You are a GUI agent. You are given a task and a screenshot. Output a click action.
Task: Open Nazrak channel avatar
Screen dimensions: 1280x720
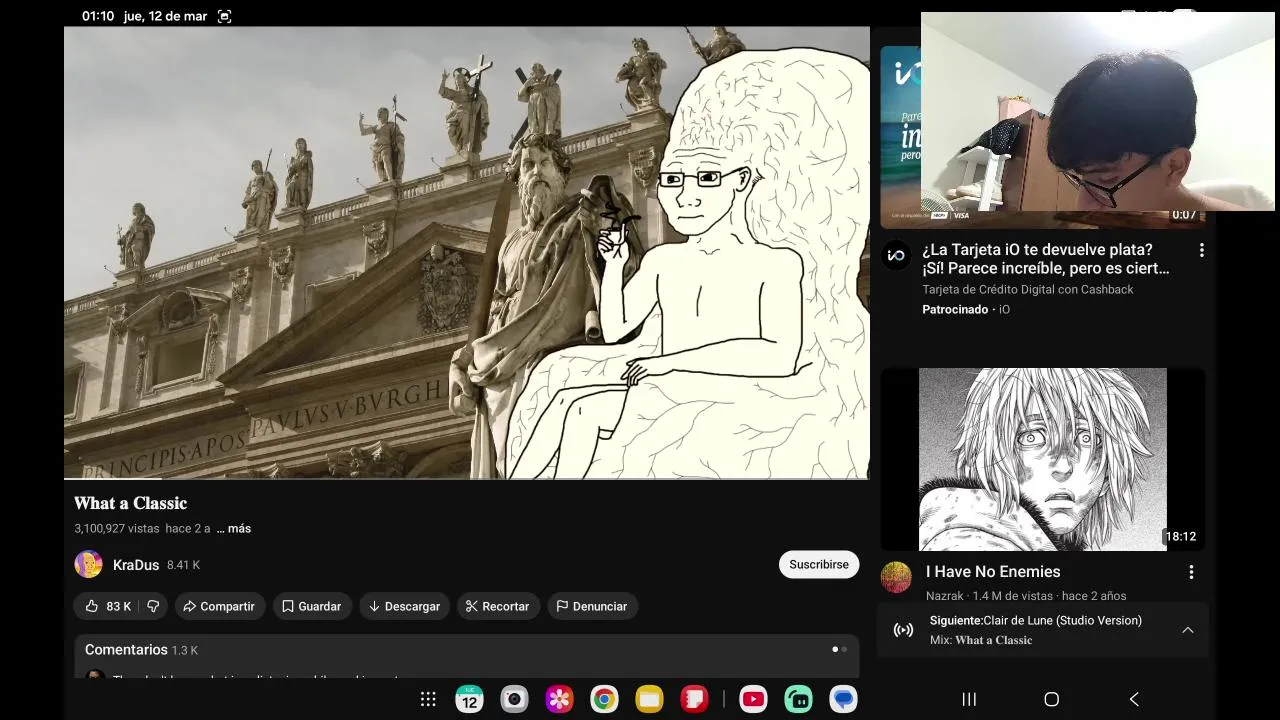point(896,577)
